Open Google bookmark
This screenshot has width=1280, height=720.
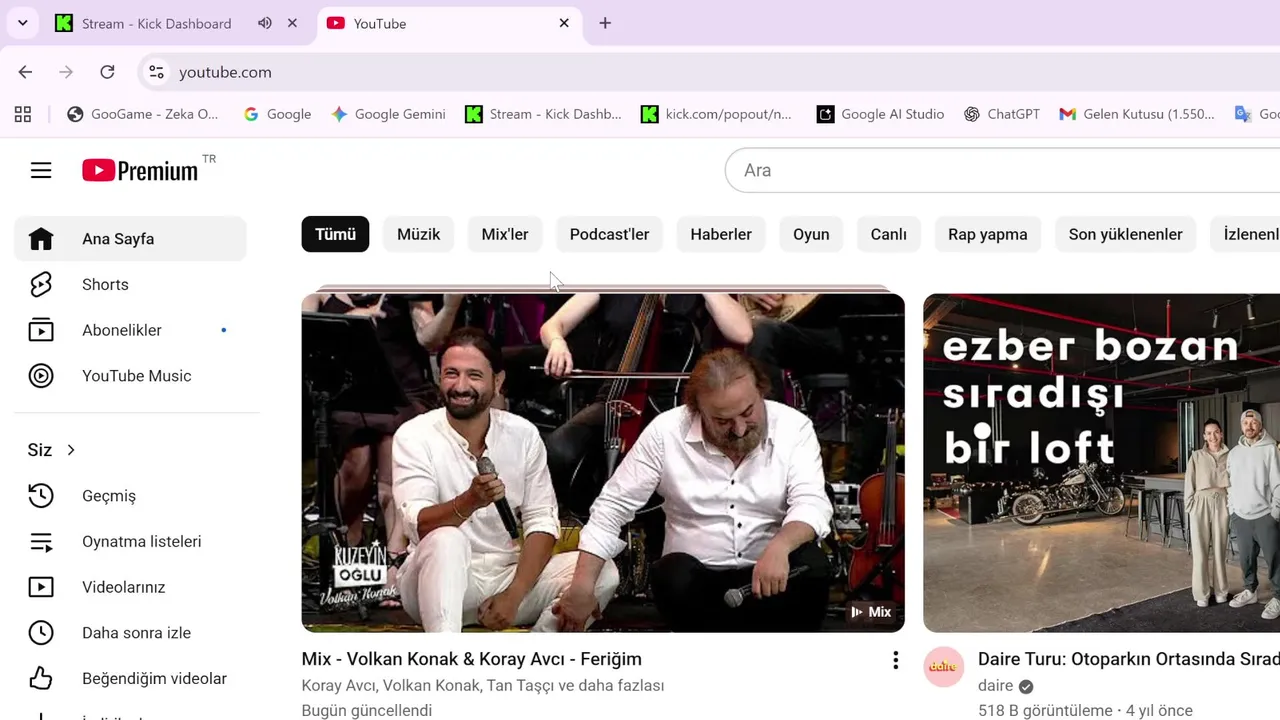click(277, 114)
